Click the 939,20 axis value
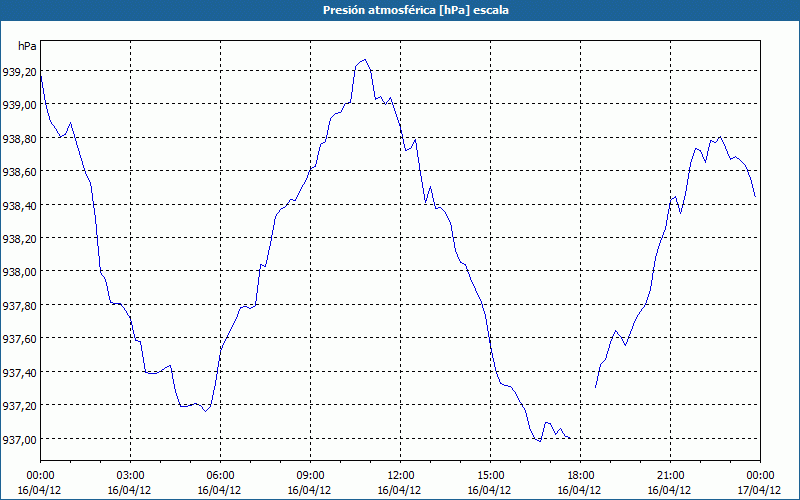 tap(19, 72)
